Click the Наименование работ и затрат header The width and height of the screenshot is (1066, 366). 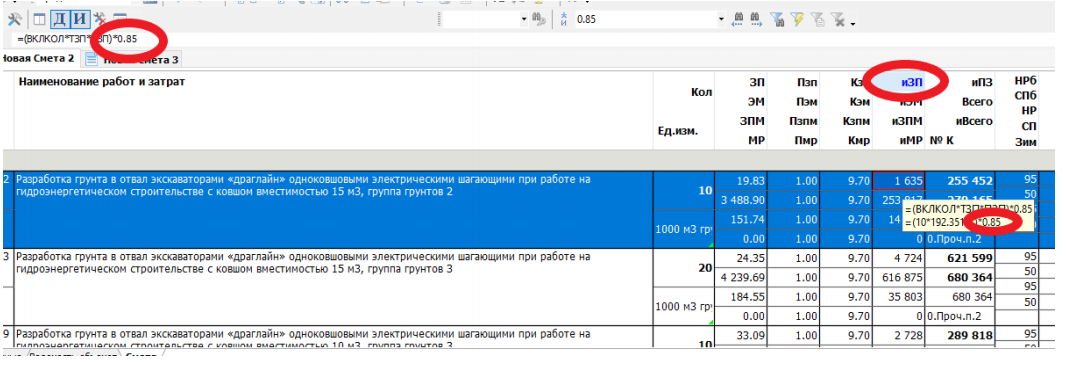pyautogui.click(x=102, y=82)
